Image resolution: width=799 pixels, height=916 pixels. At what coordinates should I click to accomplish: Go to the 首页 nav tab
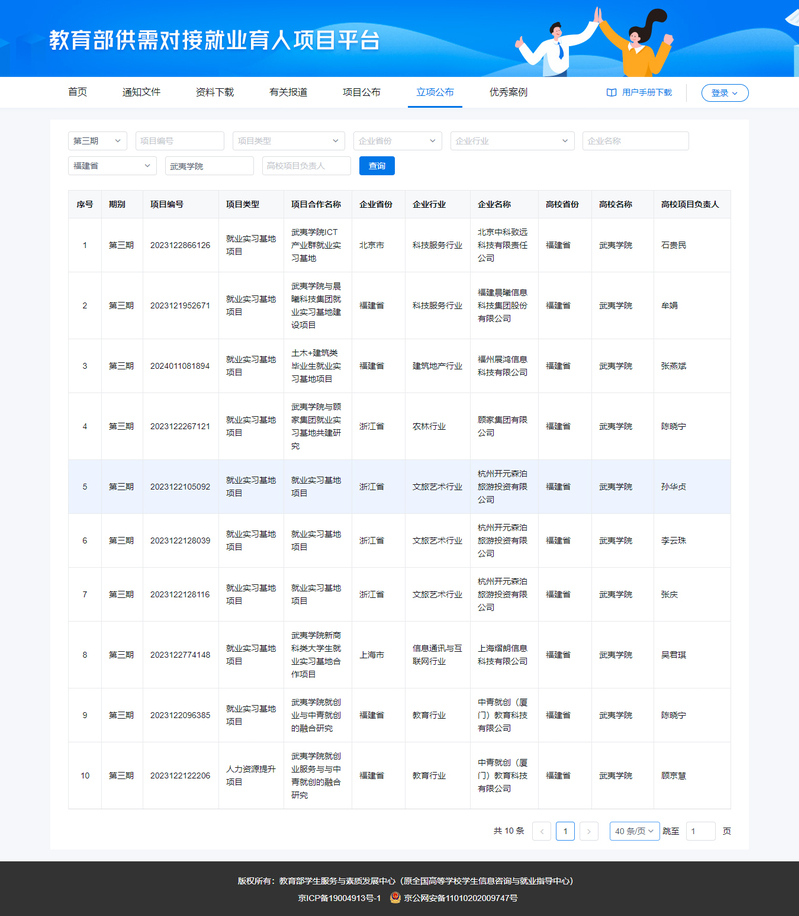point(77,92)
